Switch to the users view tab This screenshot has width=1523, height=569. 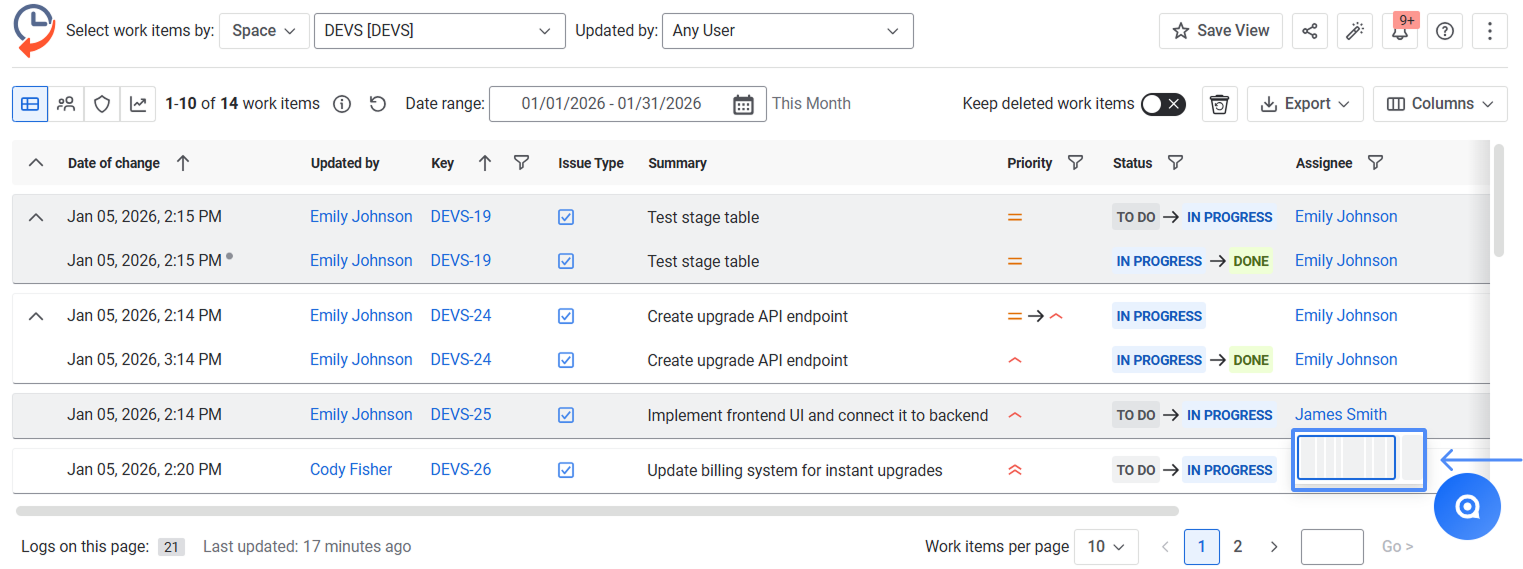66,104
